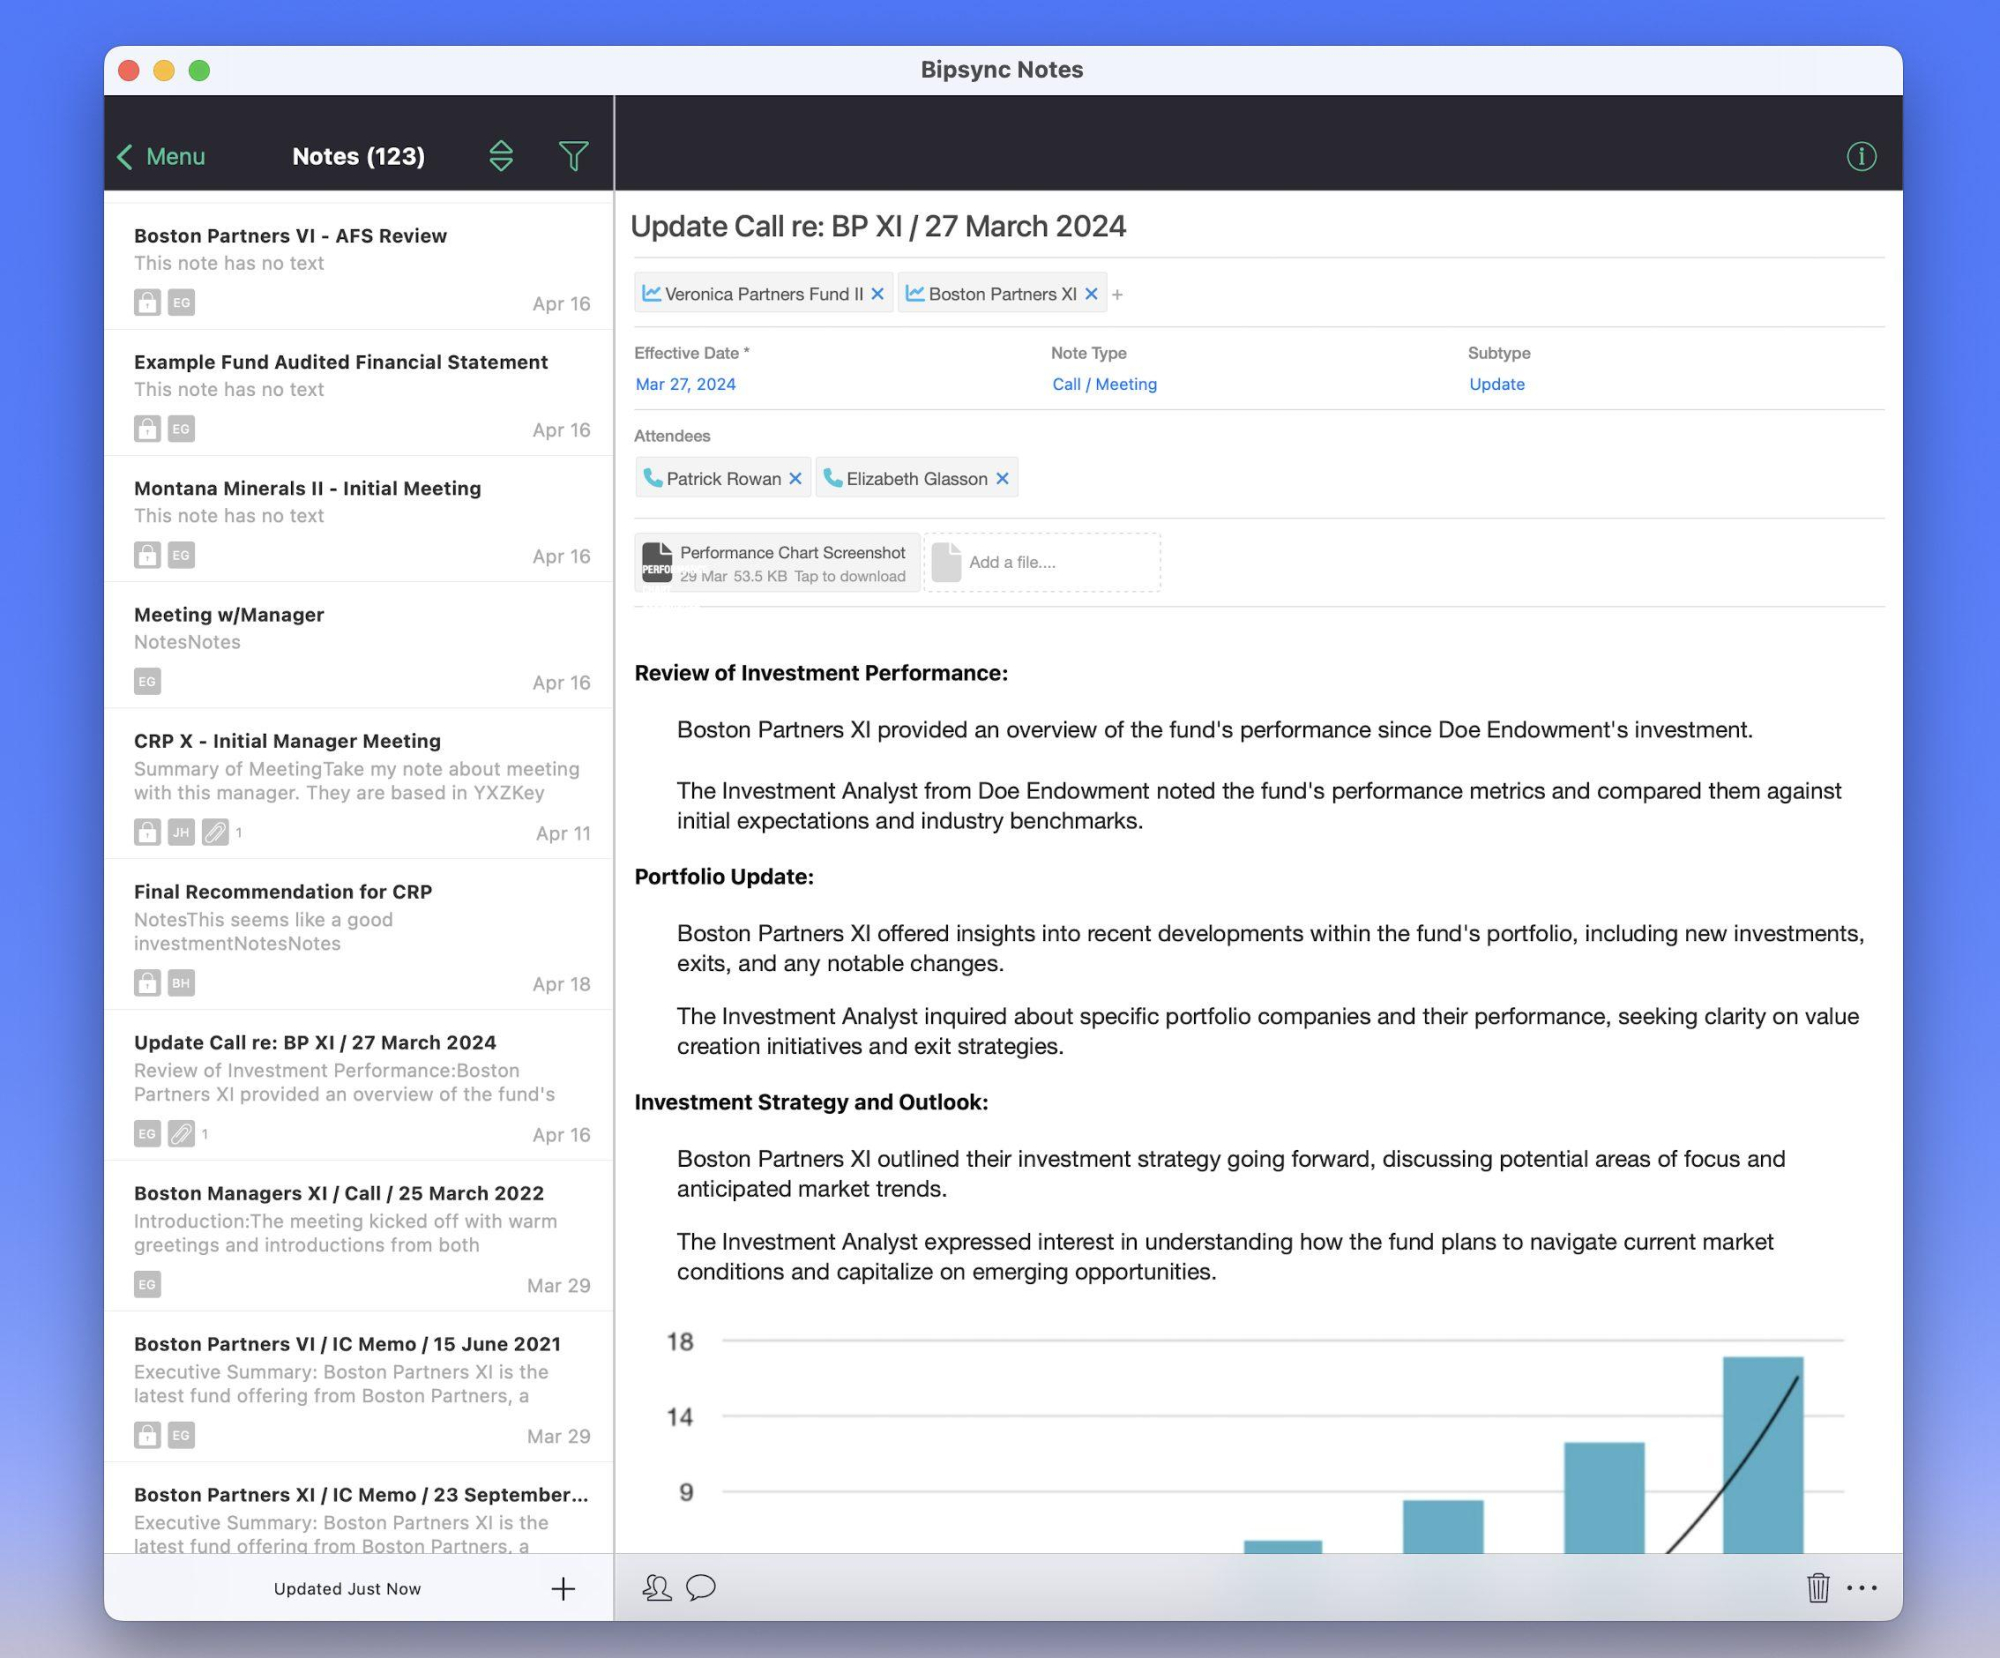Open more options ellipsis icon
The height and width of the screenshot is (1658, 2000).
(1862, 1588)
